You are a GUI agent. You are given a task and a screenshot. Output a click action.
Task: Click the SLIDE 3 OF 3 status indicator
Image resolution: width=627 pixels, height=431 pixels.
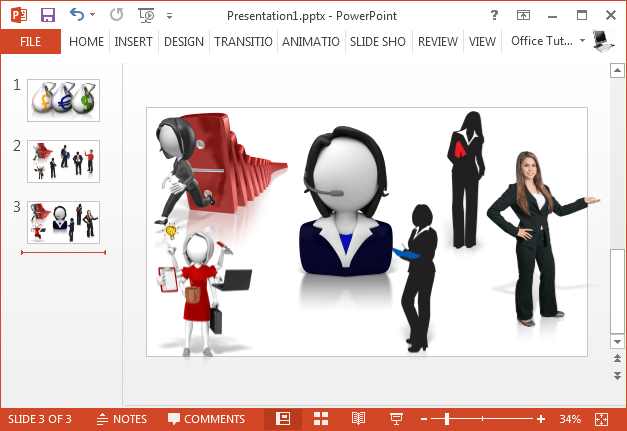(40, 419)
